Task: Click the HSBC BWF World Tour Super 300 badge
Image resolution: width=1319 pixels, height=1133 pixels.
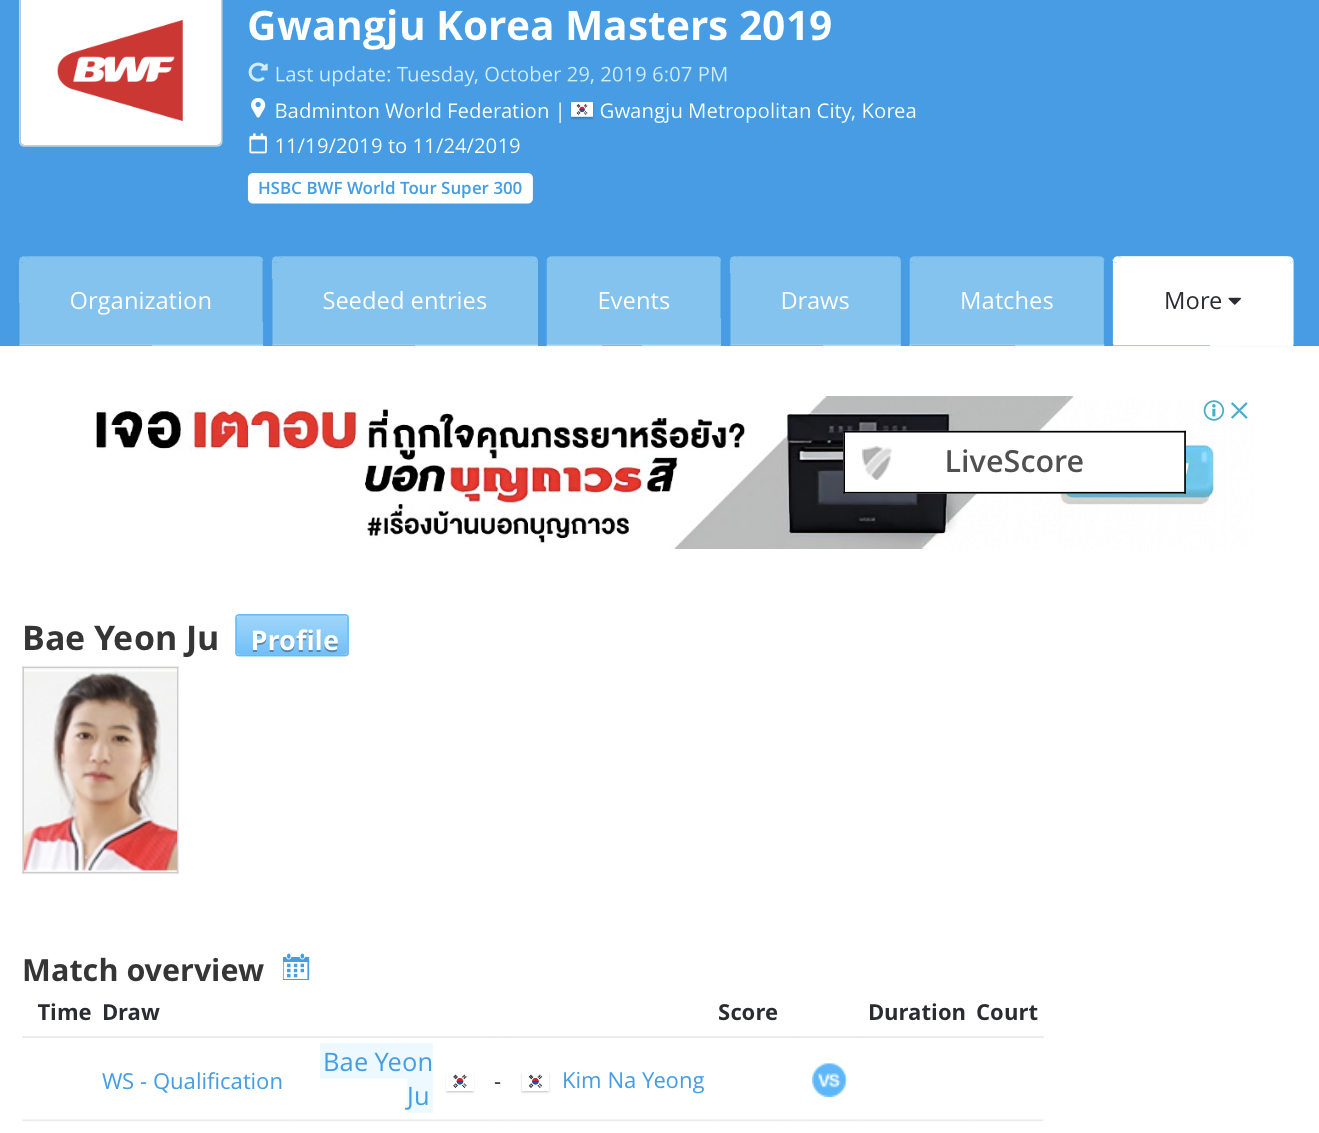Action: click(390, 188)
